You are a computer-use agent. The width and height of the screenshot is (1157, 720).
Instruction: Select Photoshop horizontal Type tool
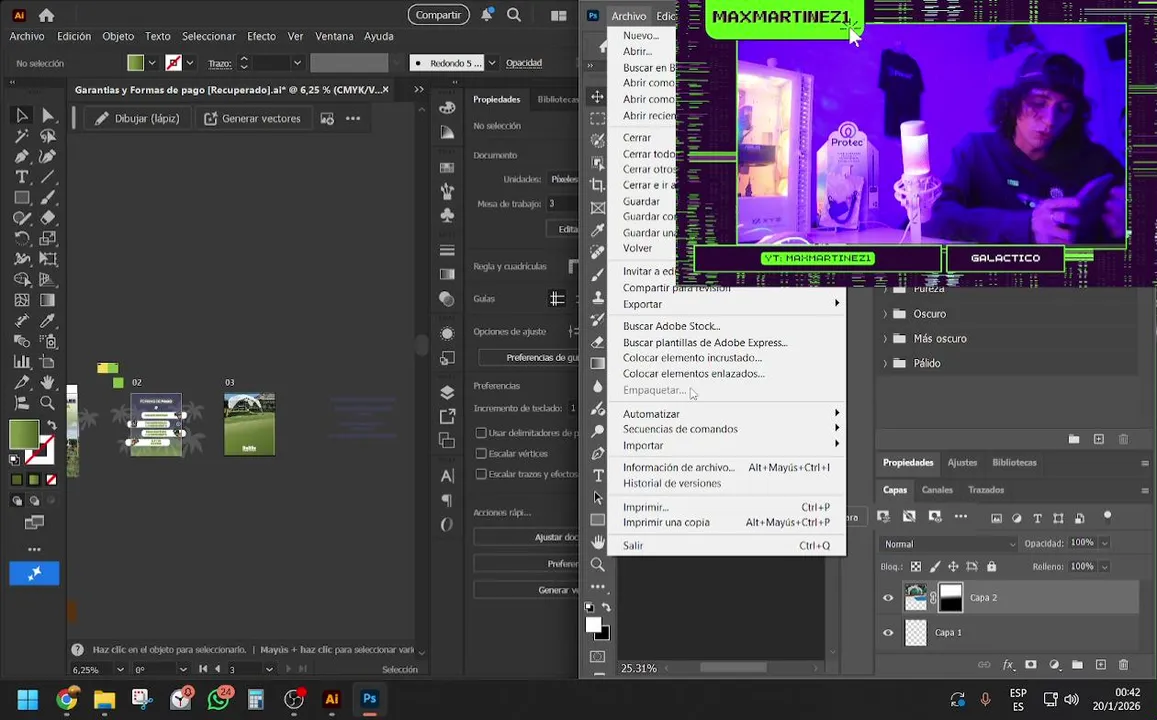[598, 475]
